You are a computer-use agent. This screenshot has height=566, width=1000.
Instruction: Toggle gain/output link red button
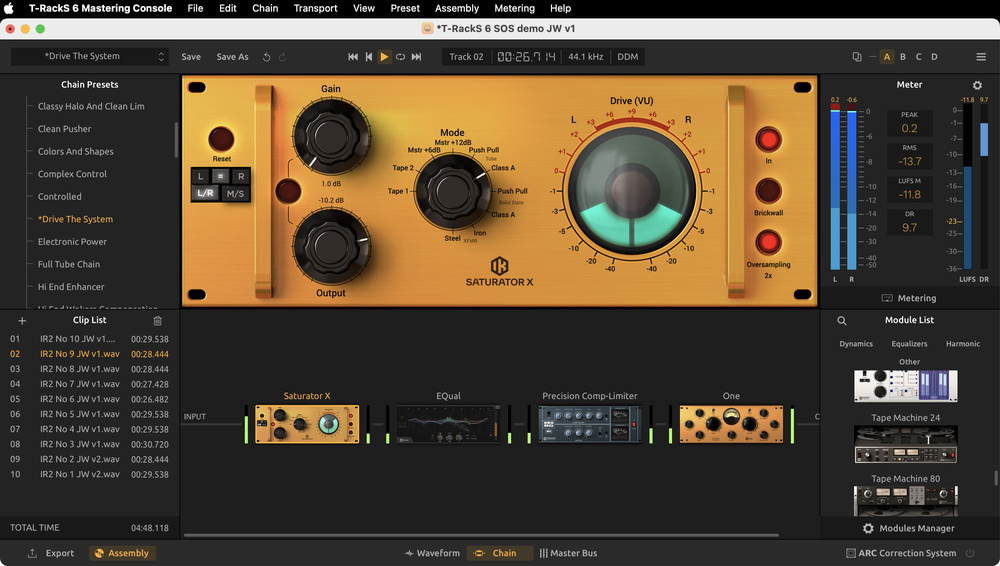(288, 191)
